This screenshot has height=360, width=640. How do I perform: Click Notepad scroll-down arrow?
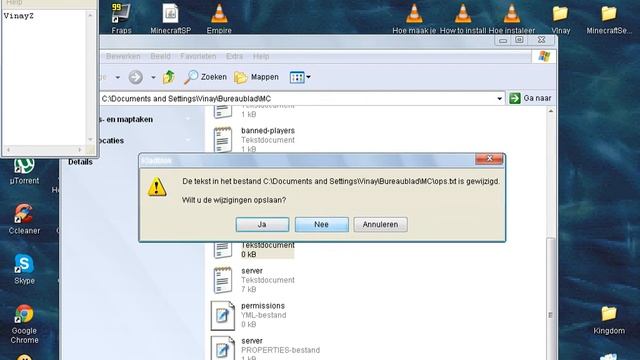pyautogui.click(x=90, y=140)
